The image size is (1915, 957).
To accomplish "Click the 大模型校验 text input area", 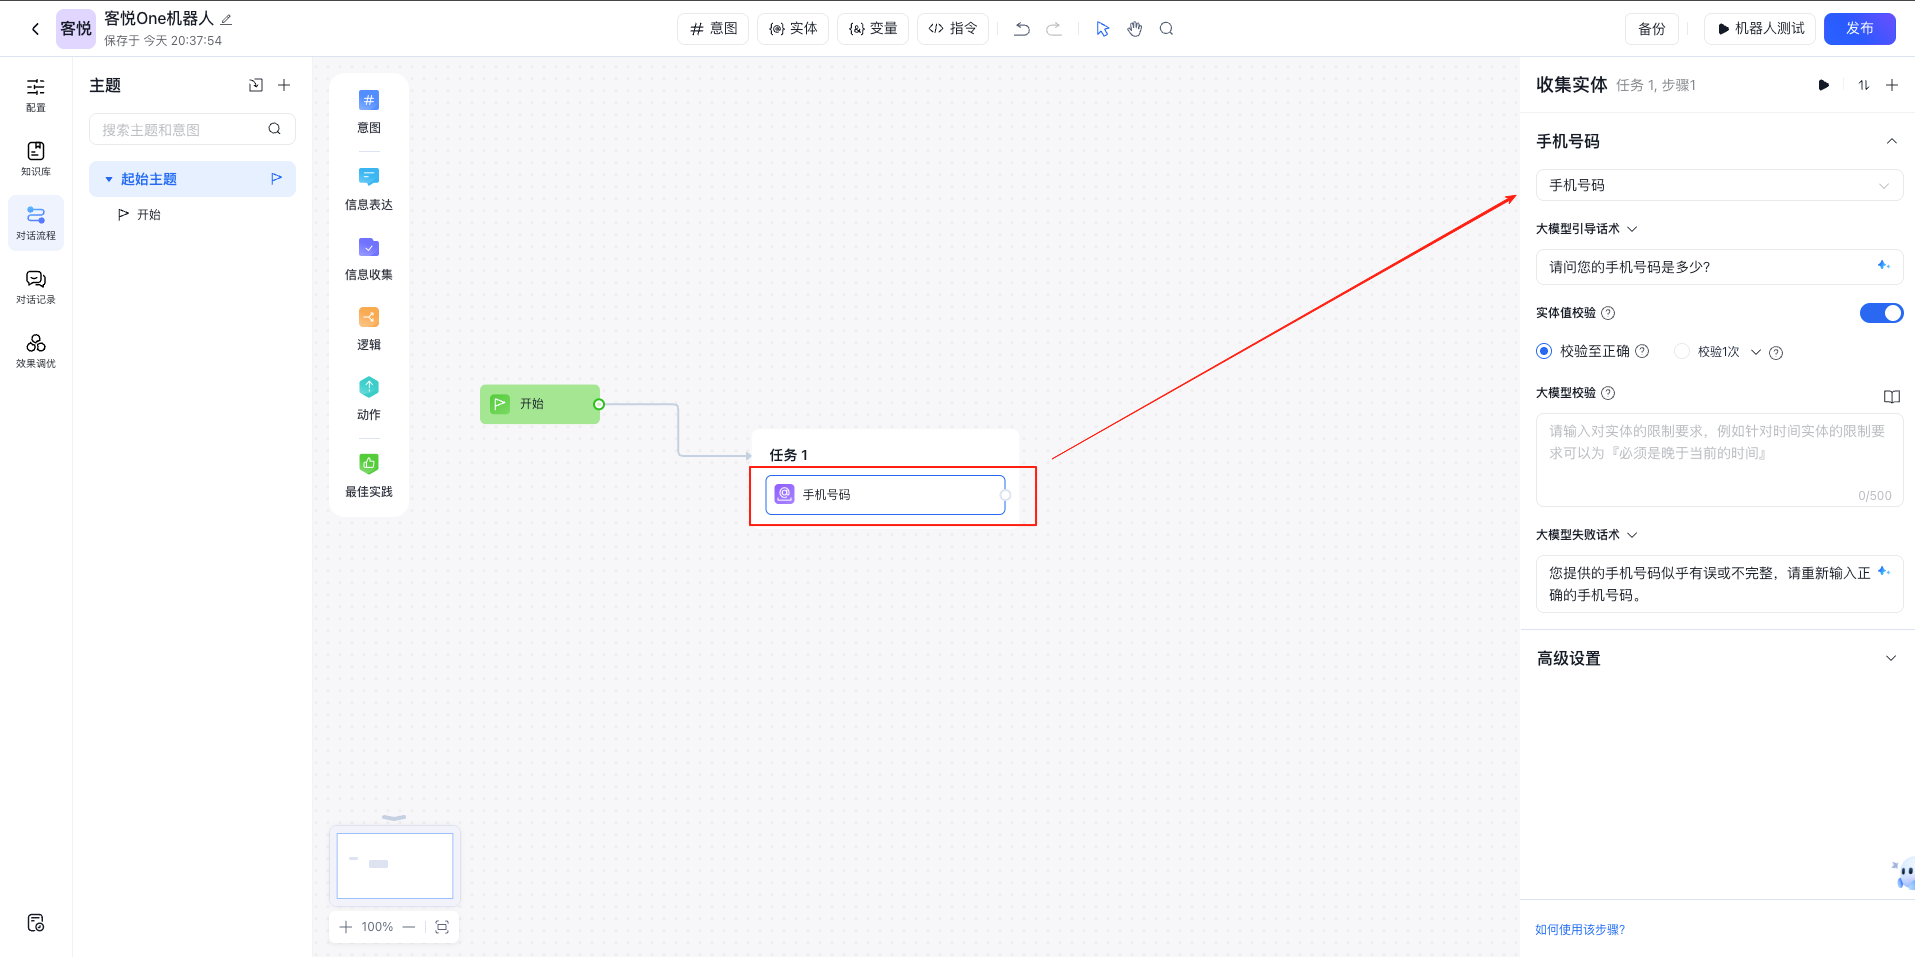I will (1718, 460).
